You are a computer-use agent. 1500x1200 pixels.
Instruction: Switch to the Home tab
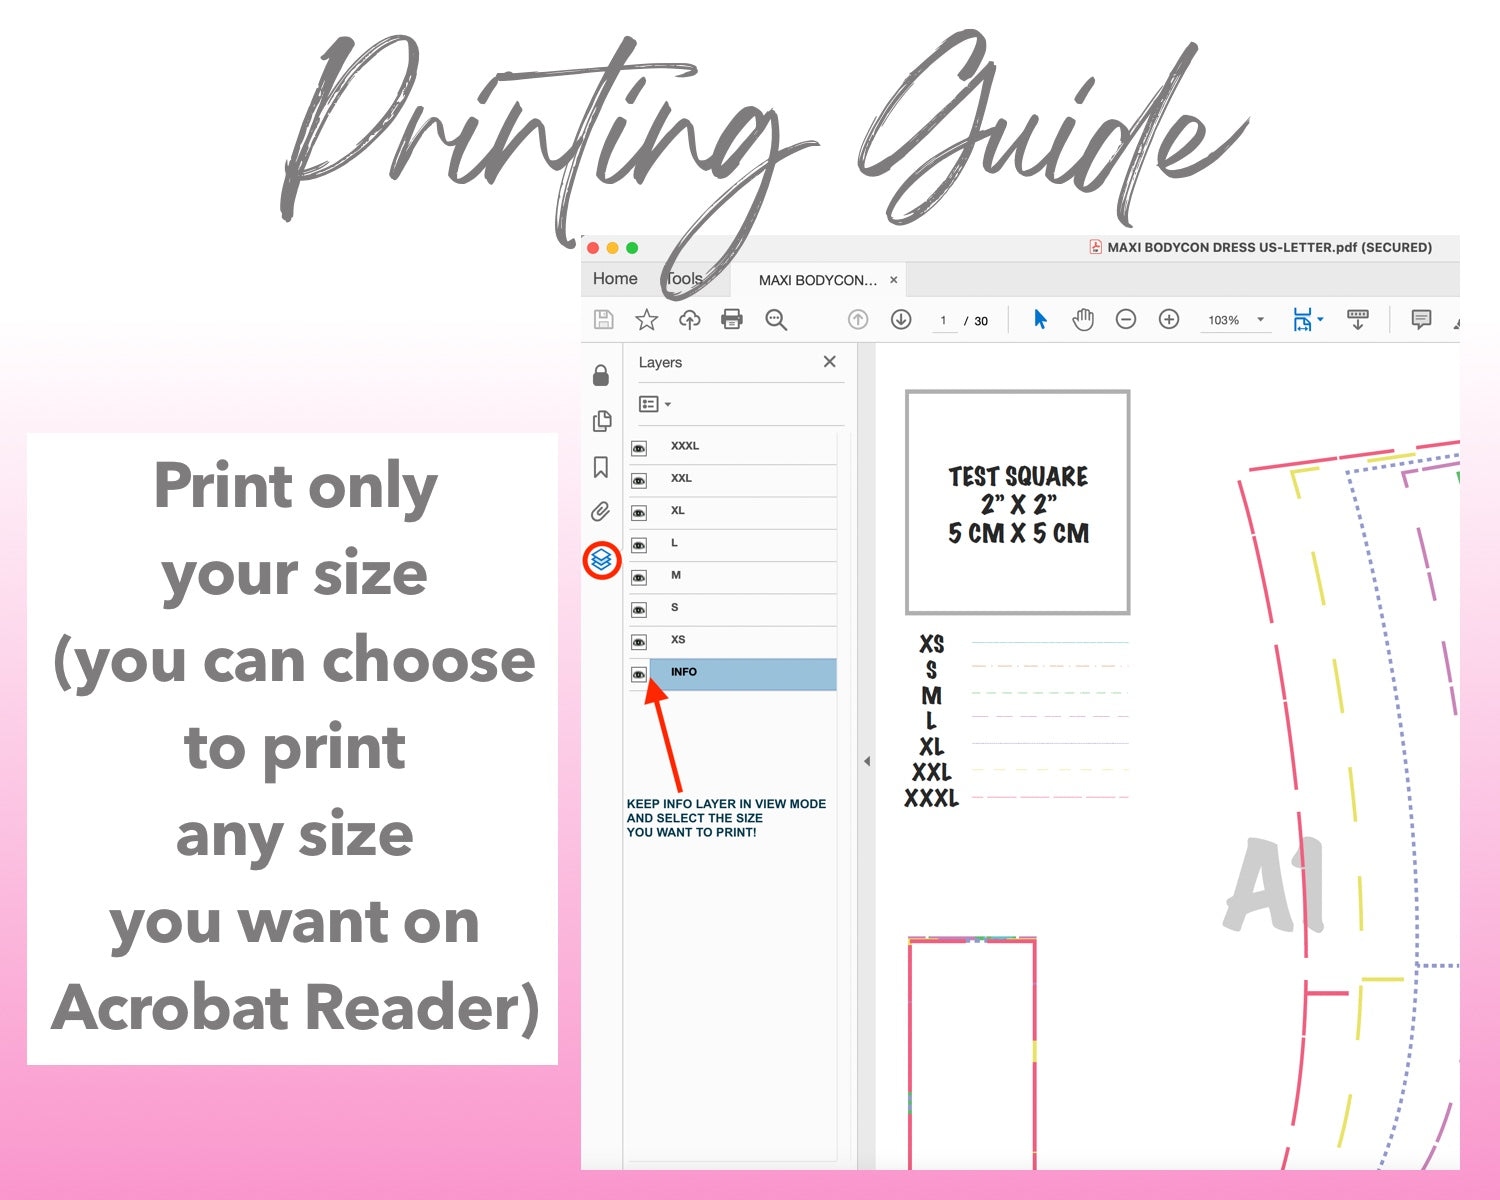[615, 279]
